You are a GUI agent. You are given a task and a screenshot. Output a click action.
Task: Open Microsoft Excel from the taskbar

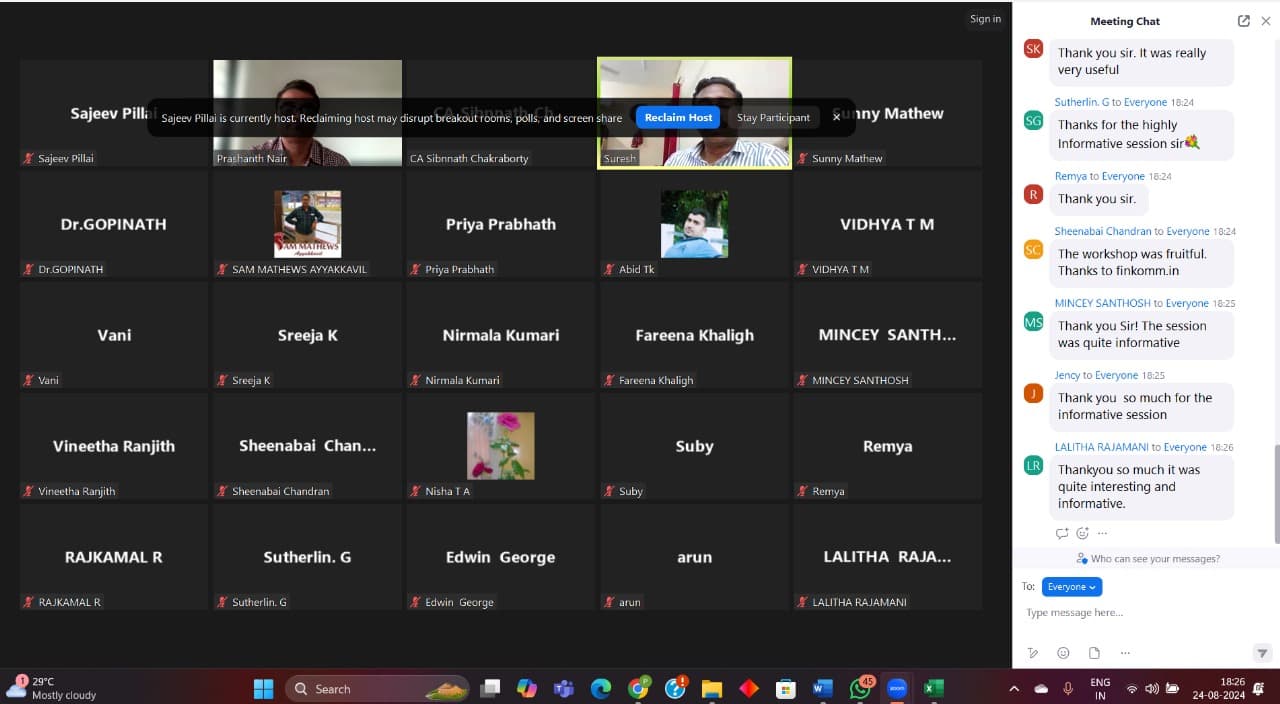tap(933, 688)
